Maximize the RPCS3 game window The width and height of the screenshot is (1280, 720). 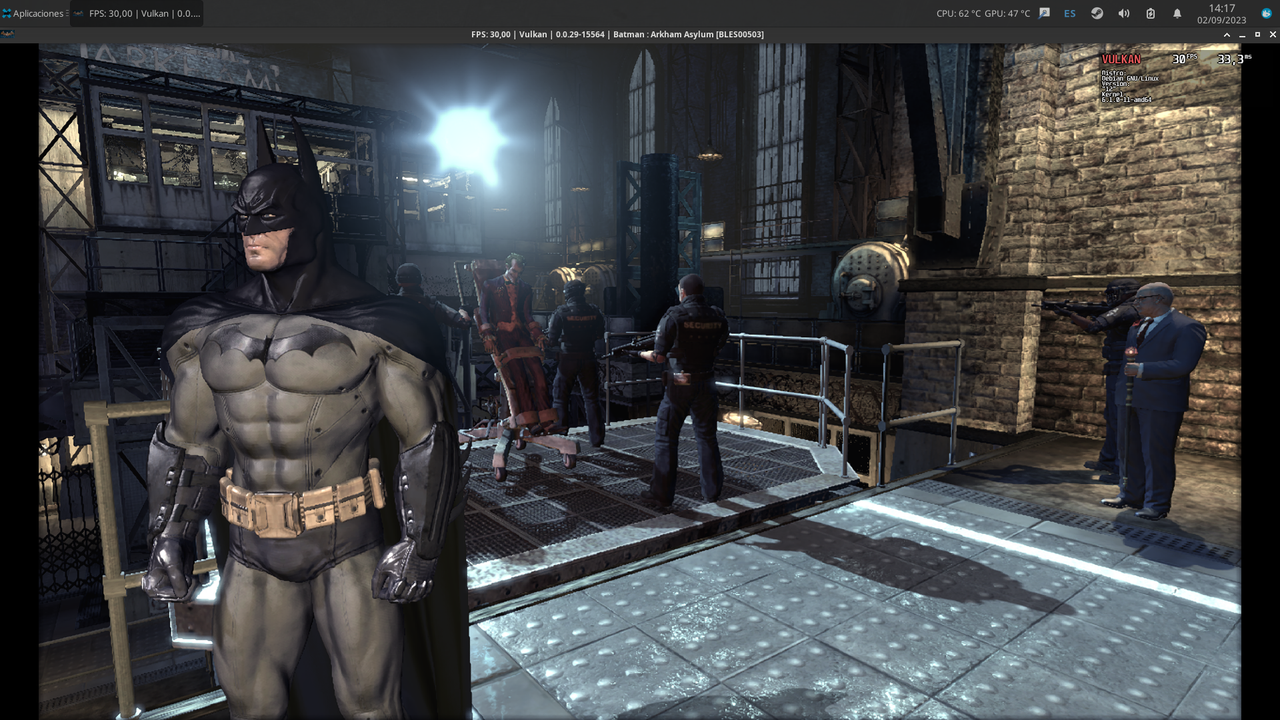click(x=1257, y=34)
